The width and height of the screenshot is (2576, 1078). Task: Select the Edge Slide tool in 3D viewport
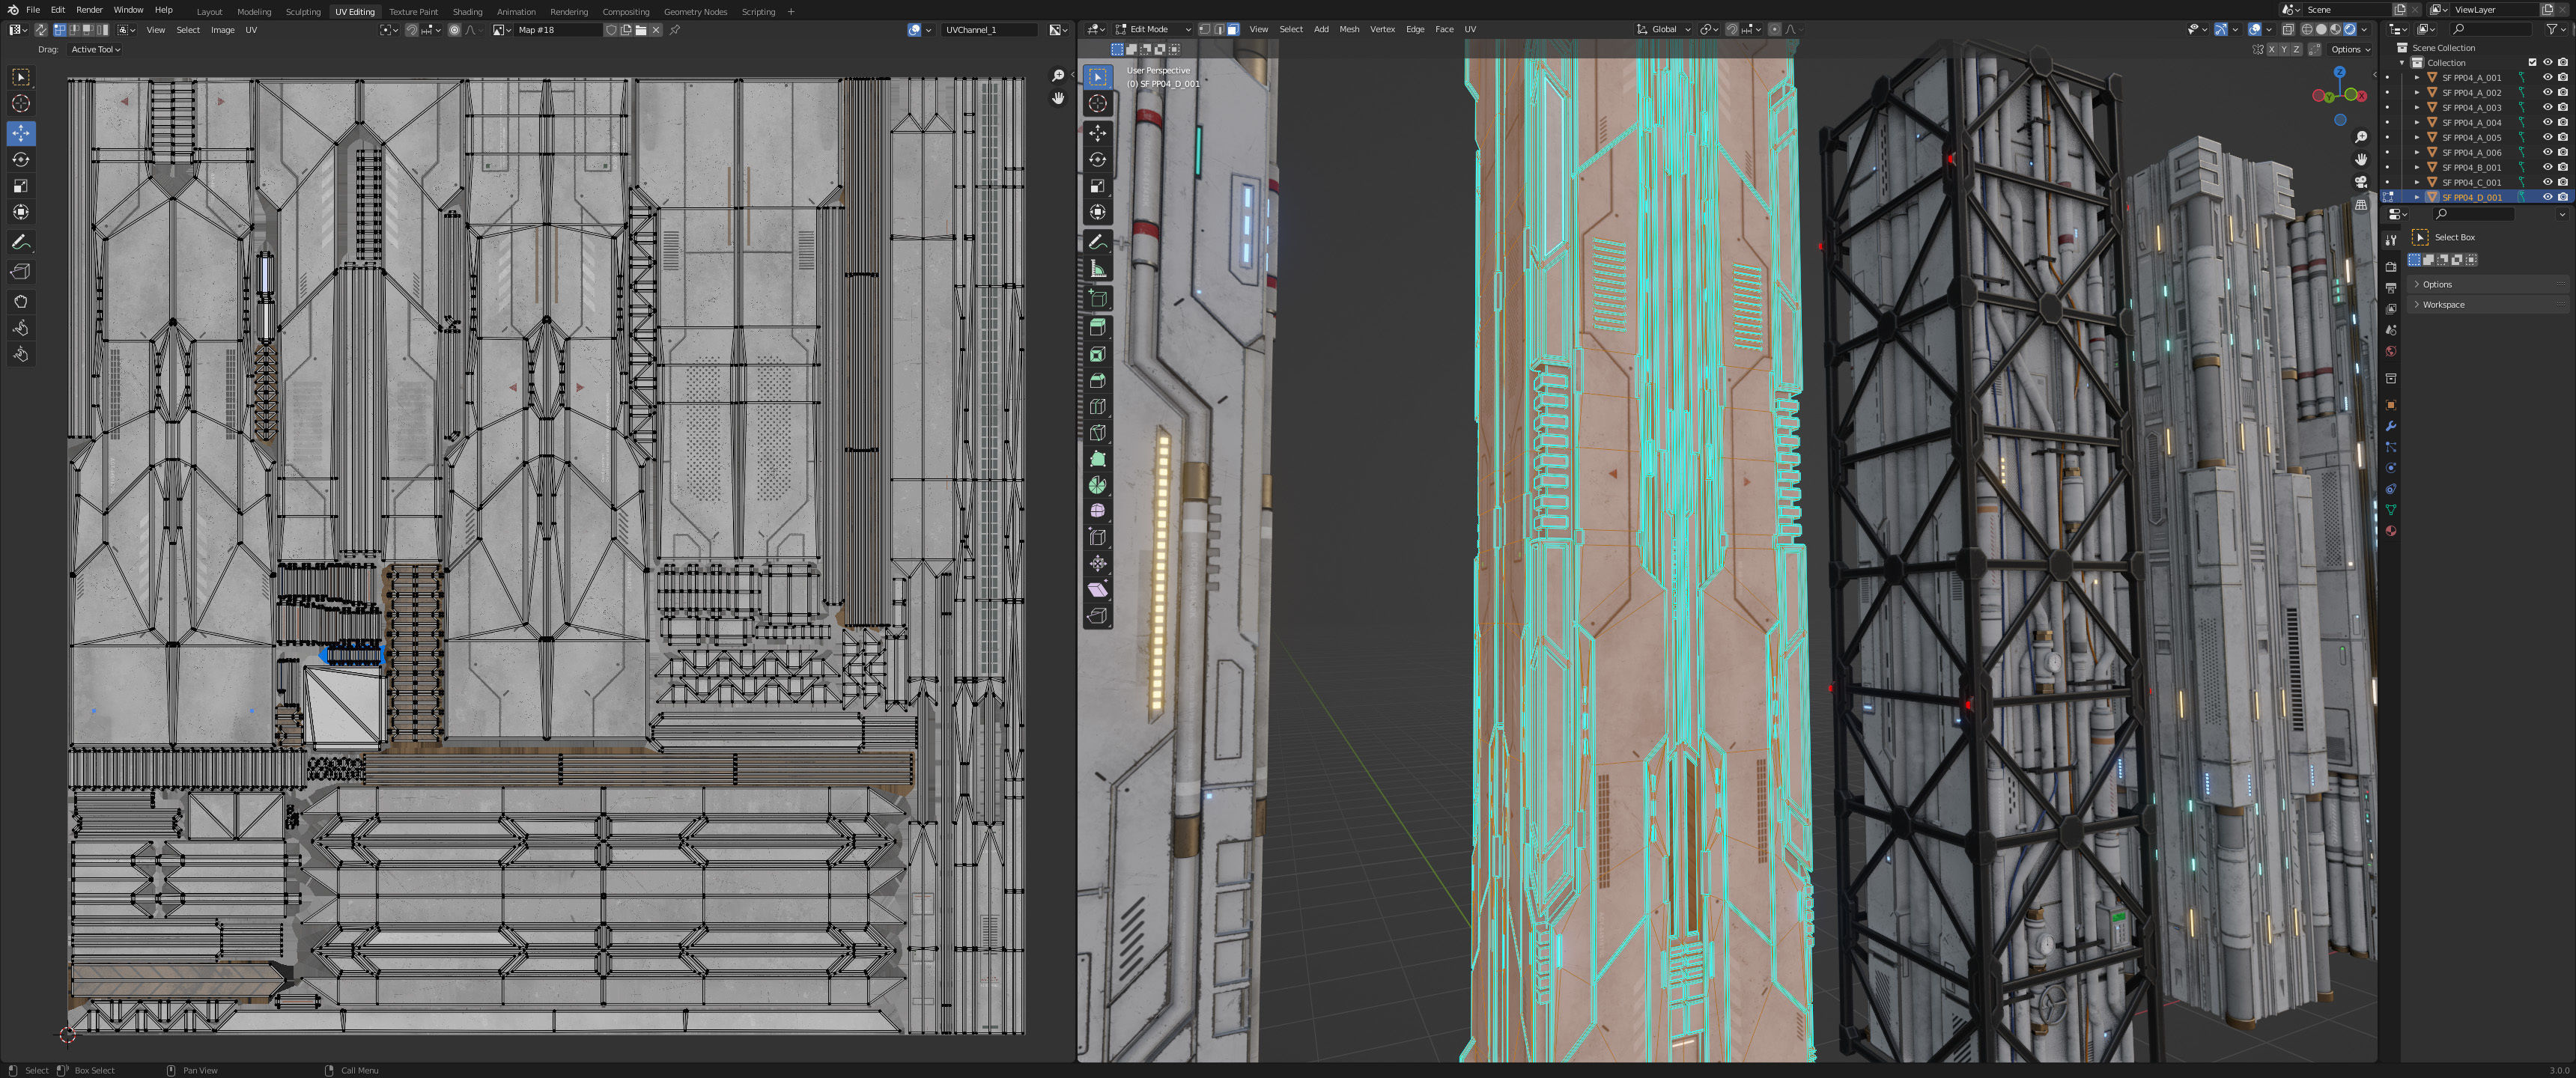(1098, 537)
